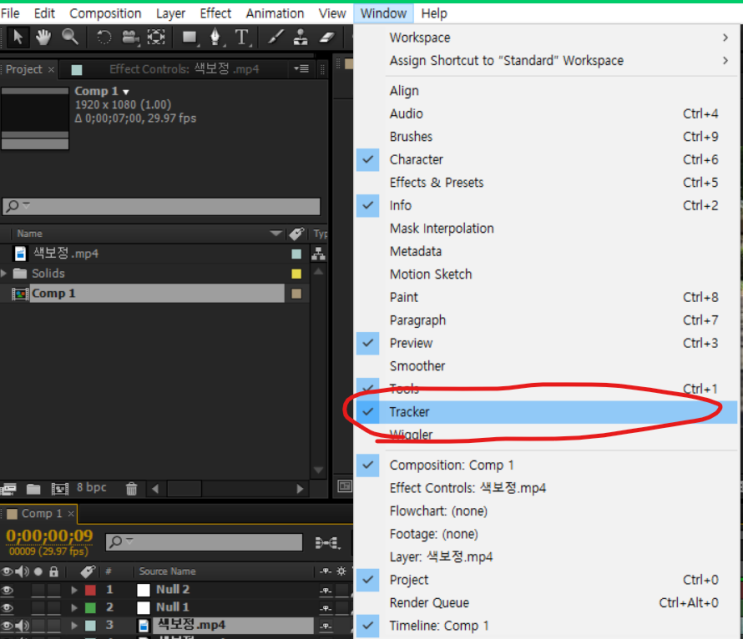Image resolution: width=743 pixels, height=639 pixels.
Task: Open the Composition menu
Action: coord(105,13)
